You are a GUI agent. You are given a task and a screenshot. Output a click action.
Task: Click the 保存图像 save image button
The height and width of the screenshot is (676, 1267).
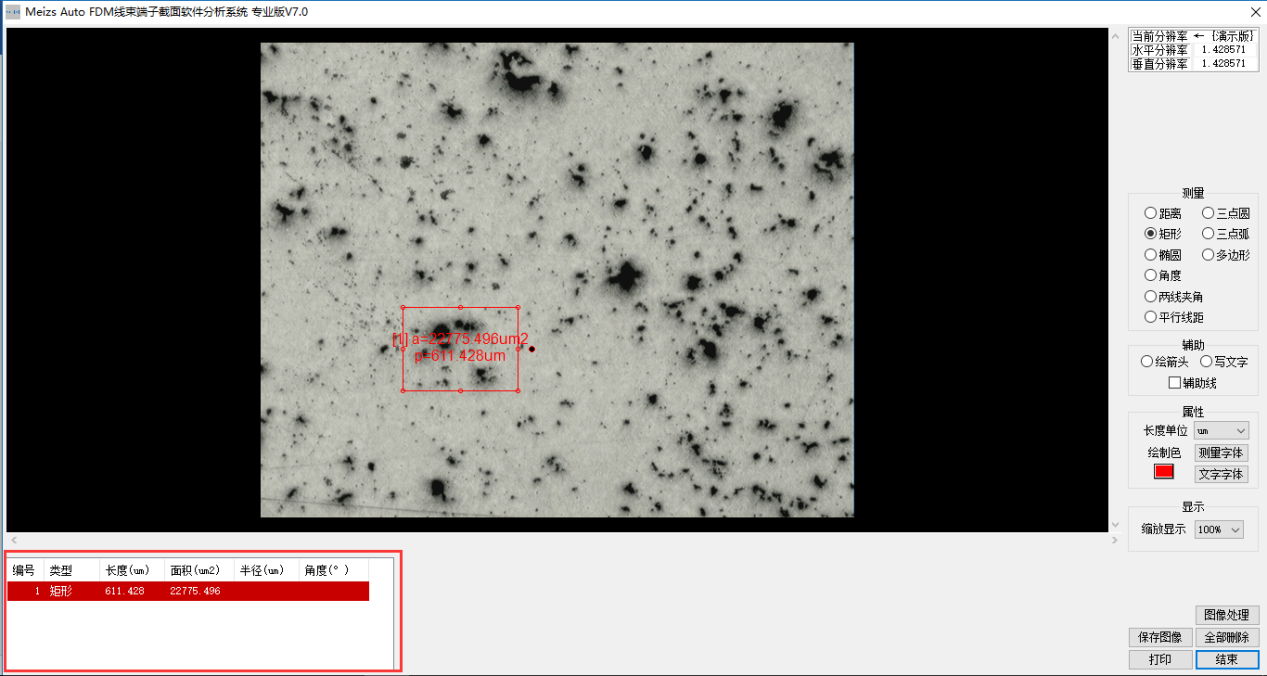pyautogui.click(x=1160, y=637)
